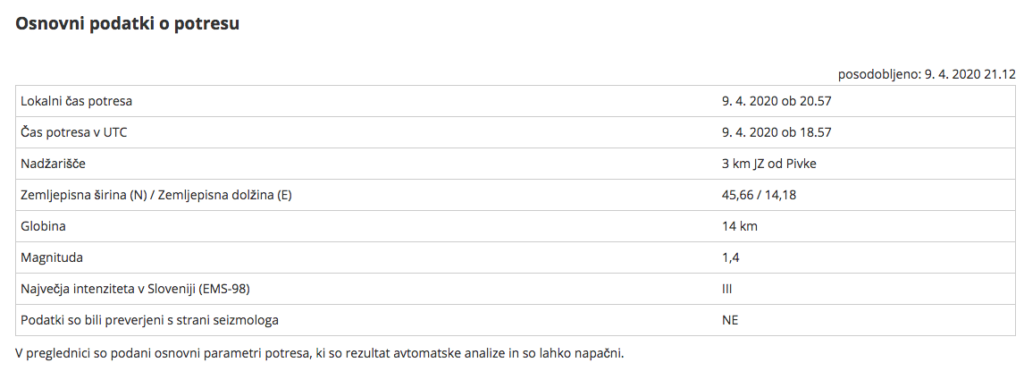Select depth value '14 km'
This screenshot has height=371, width=1024.
point(739,227)
